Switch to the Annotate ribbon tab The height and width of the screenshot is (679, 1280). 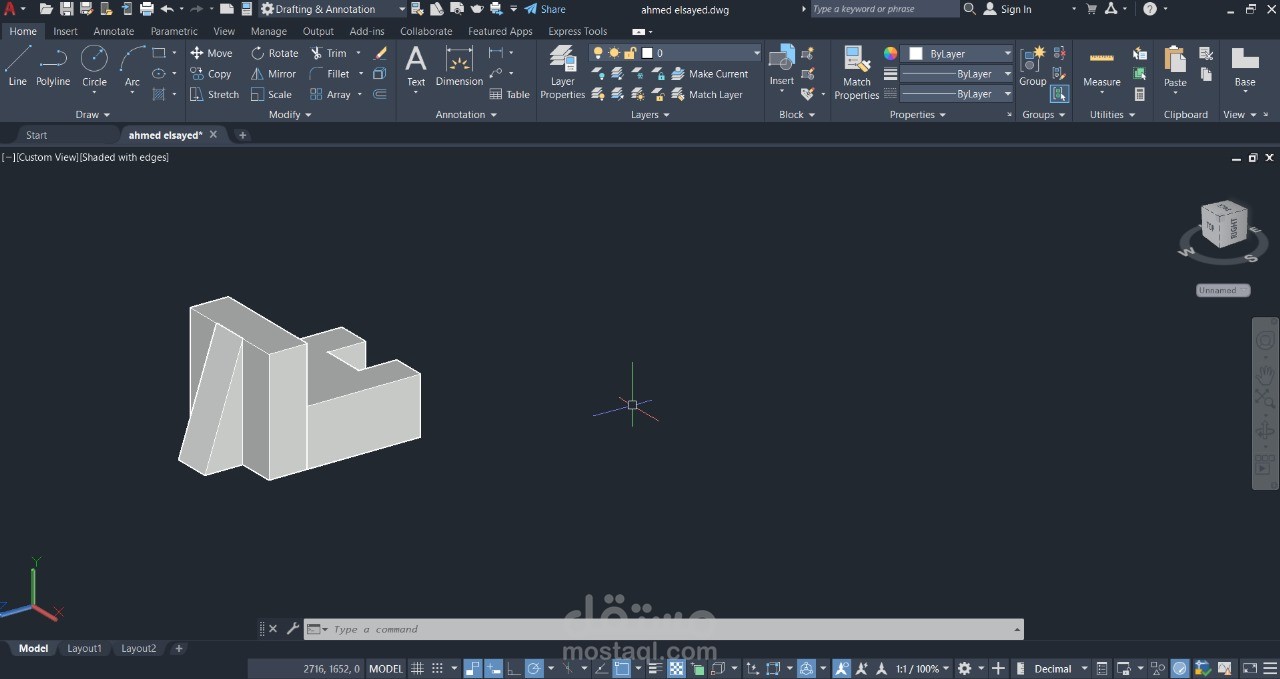click(113, 31)
